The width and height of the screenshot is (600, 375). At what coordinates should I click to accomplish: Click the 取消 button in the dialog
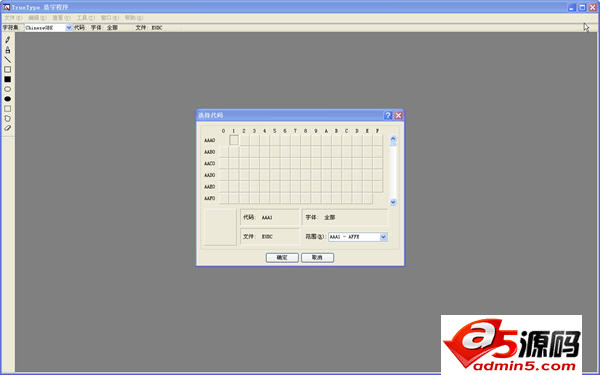[317, 258]
